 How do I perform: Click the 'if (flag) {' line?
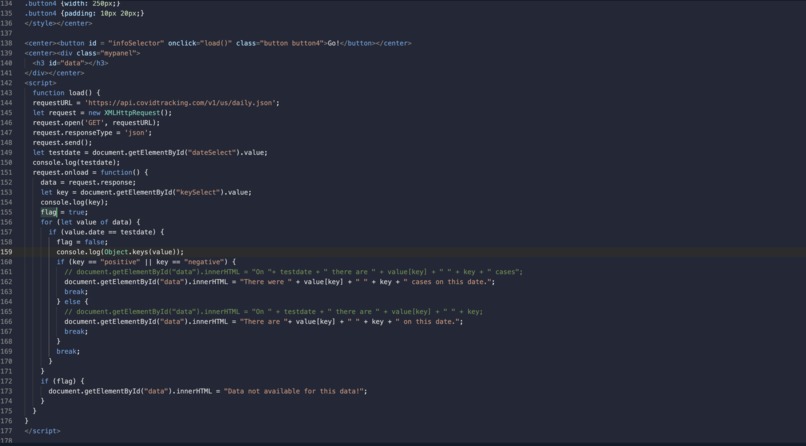click(x=62, y=381)
